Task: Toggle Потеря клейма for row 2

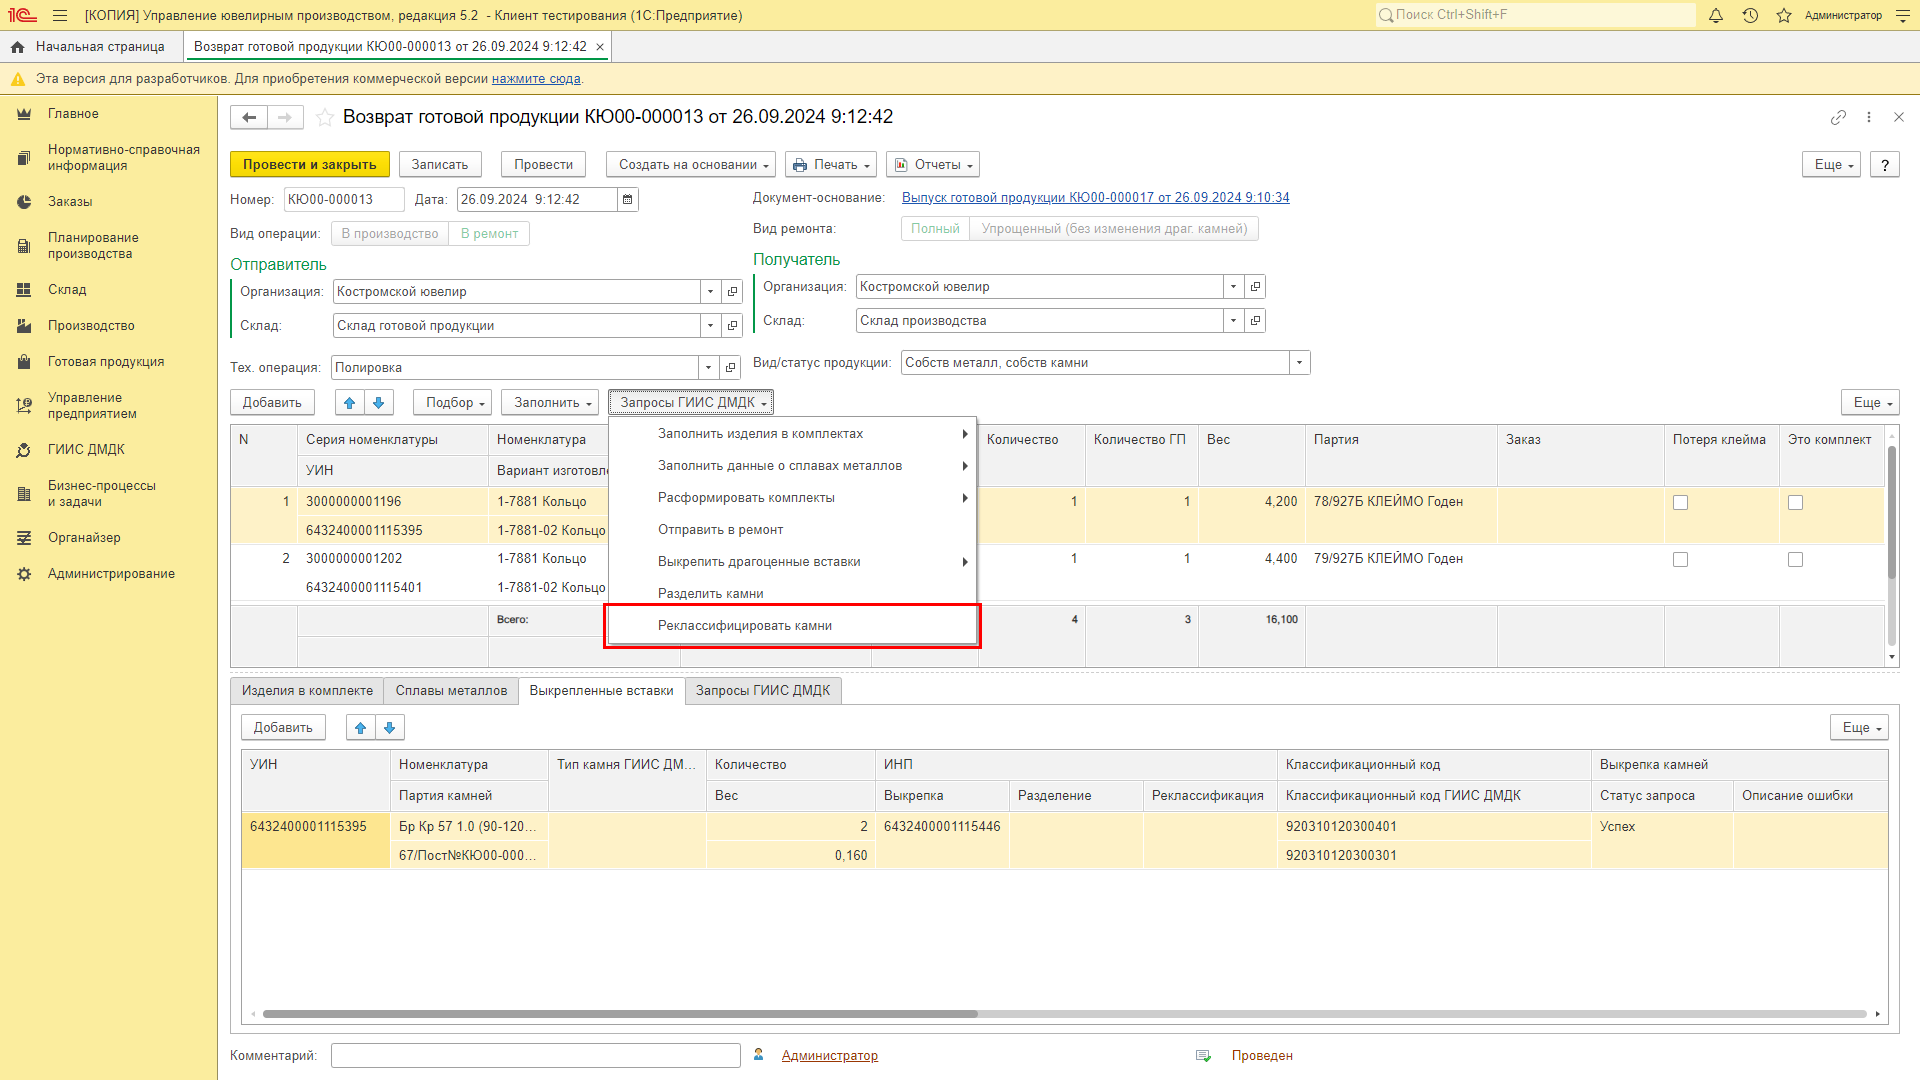Action: (1680, 560)
